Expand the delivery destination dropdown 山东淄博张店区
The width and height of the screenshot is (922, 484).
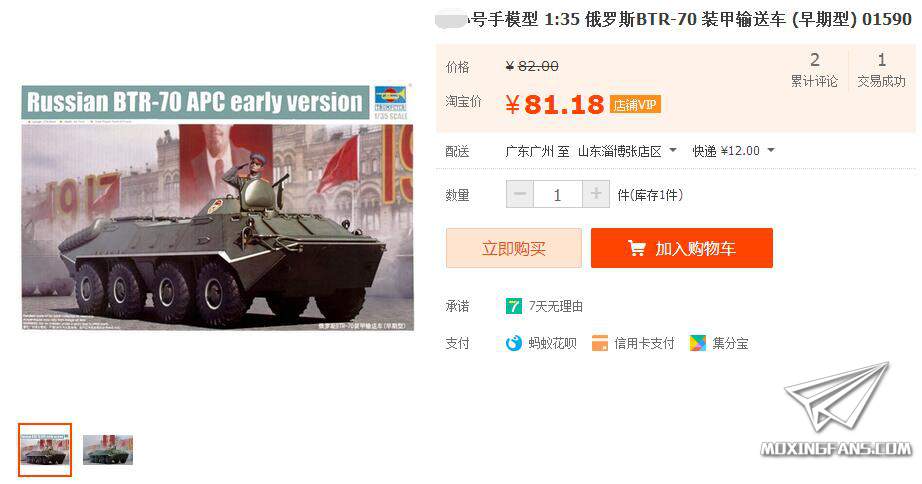627,151
